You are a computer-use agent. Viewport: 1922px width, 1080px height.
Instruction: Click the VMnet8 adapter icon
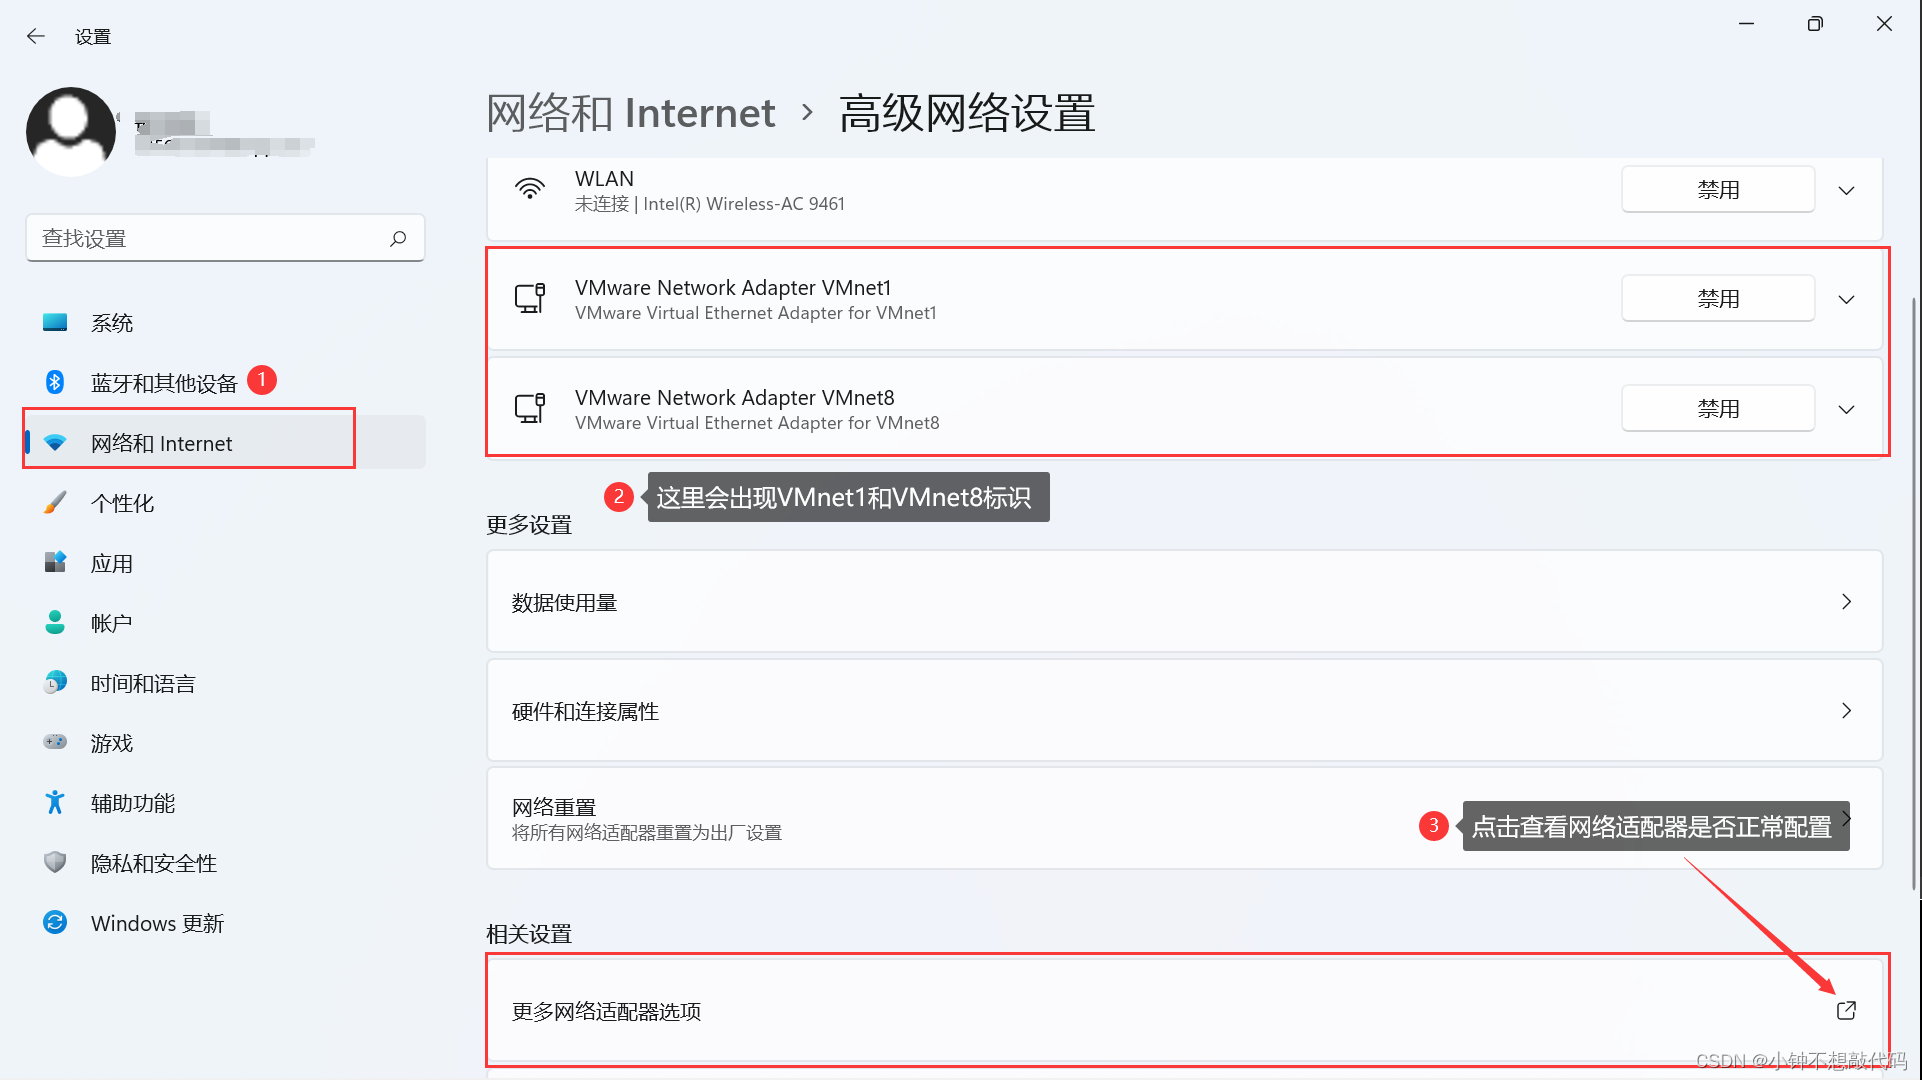[x=530, y=408]
